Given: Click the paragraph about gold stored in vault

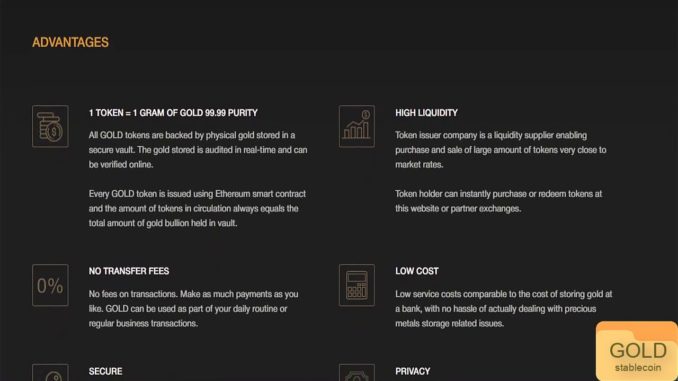Looking at the screenshot, I should [x=198, y=150].
